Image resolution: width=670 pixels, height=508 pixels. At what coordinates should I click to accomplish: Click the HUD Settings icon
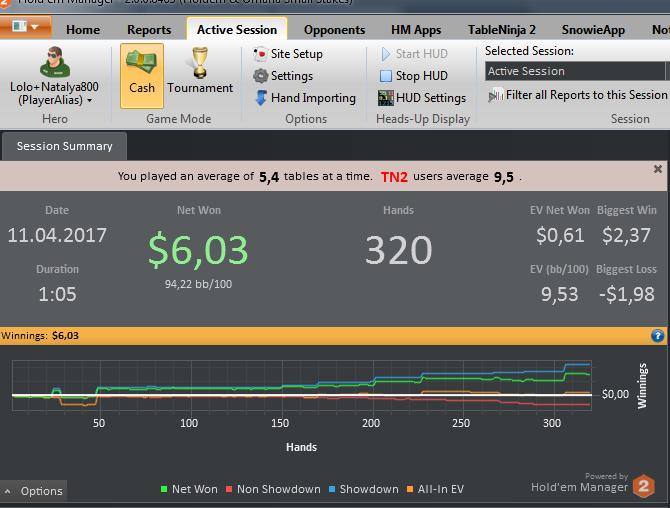385,98
